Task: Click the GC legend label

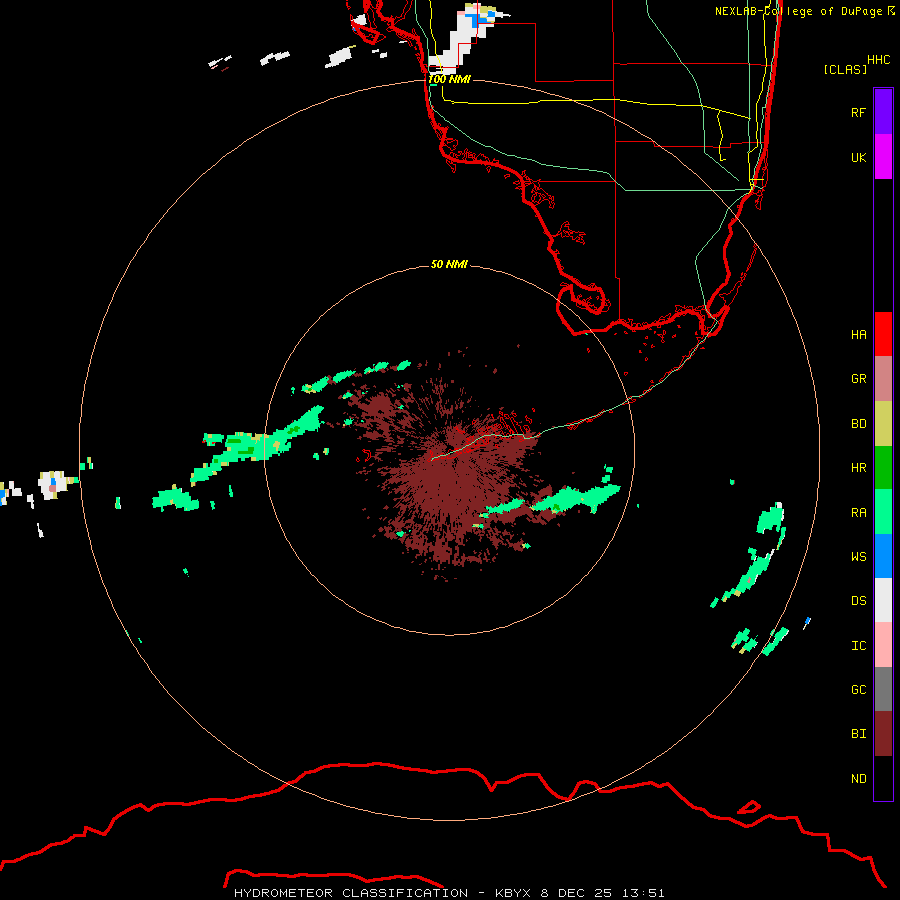Action: 858,690
